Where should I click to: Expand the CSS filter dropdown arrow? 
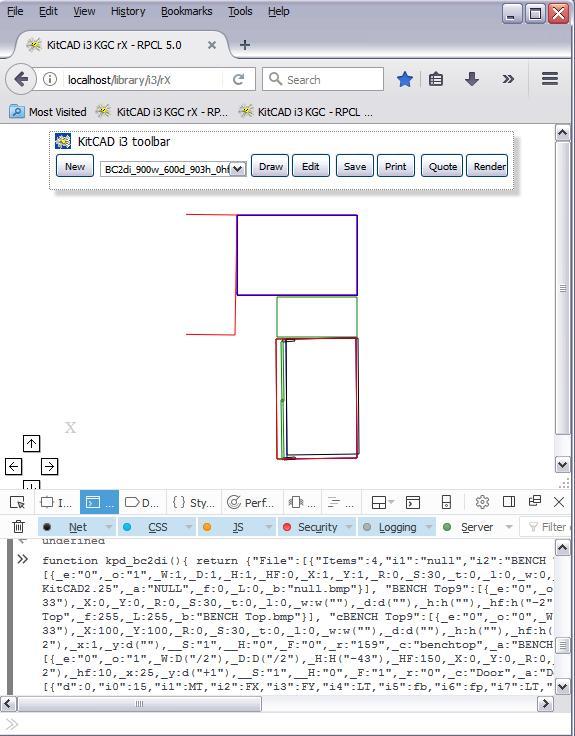[189, 527]
